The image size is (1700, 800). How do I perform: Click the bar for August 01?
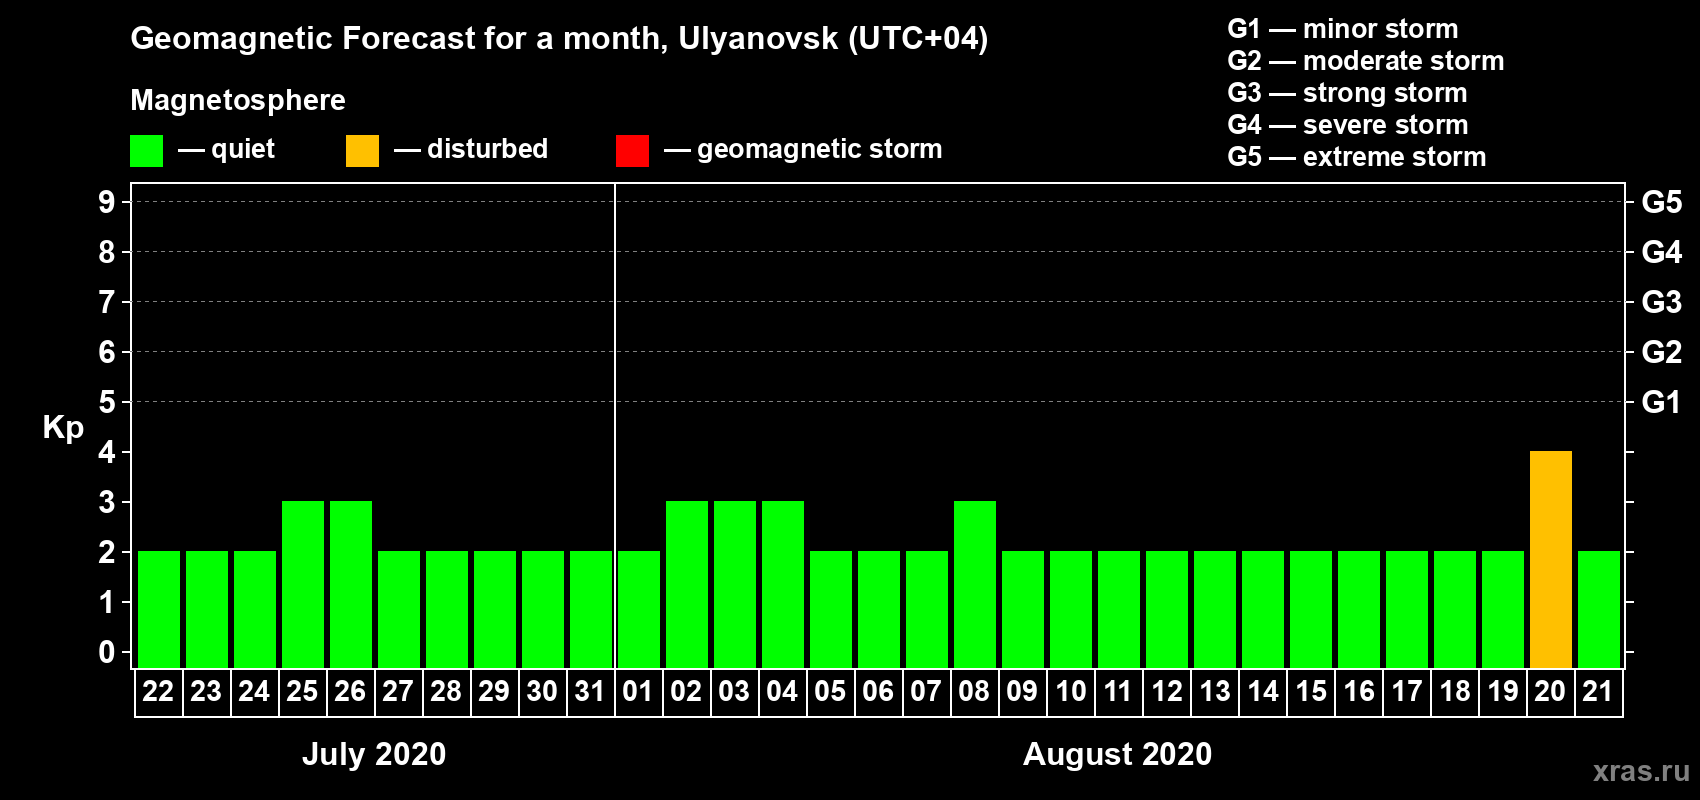tap(638, 609)
